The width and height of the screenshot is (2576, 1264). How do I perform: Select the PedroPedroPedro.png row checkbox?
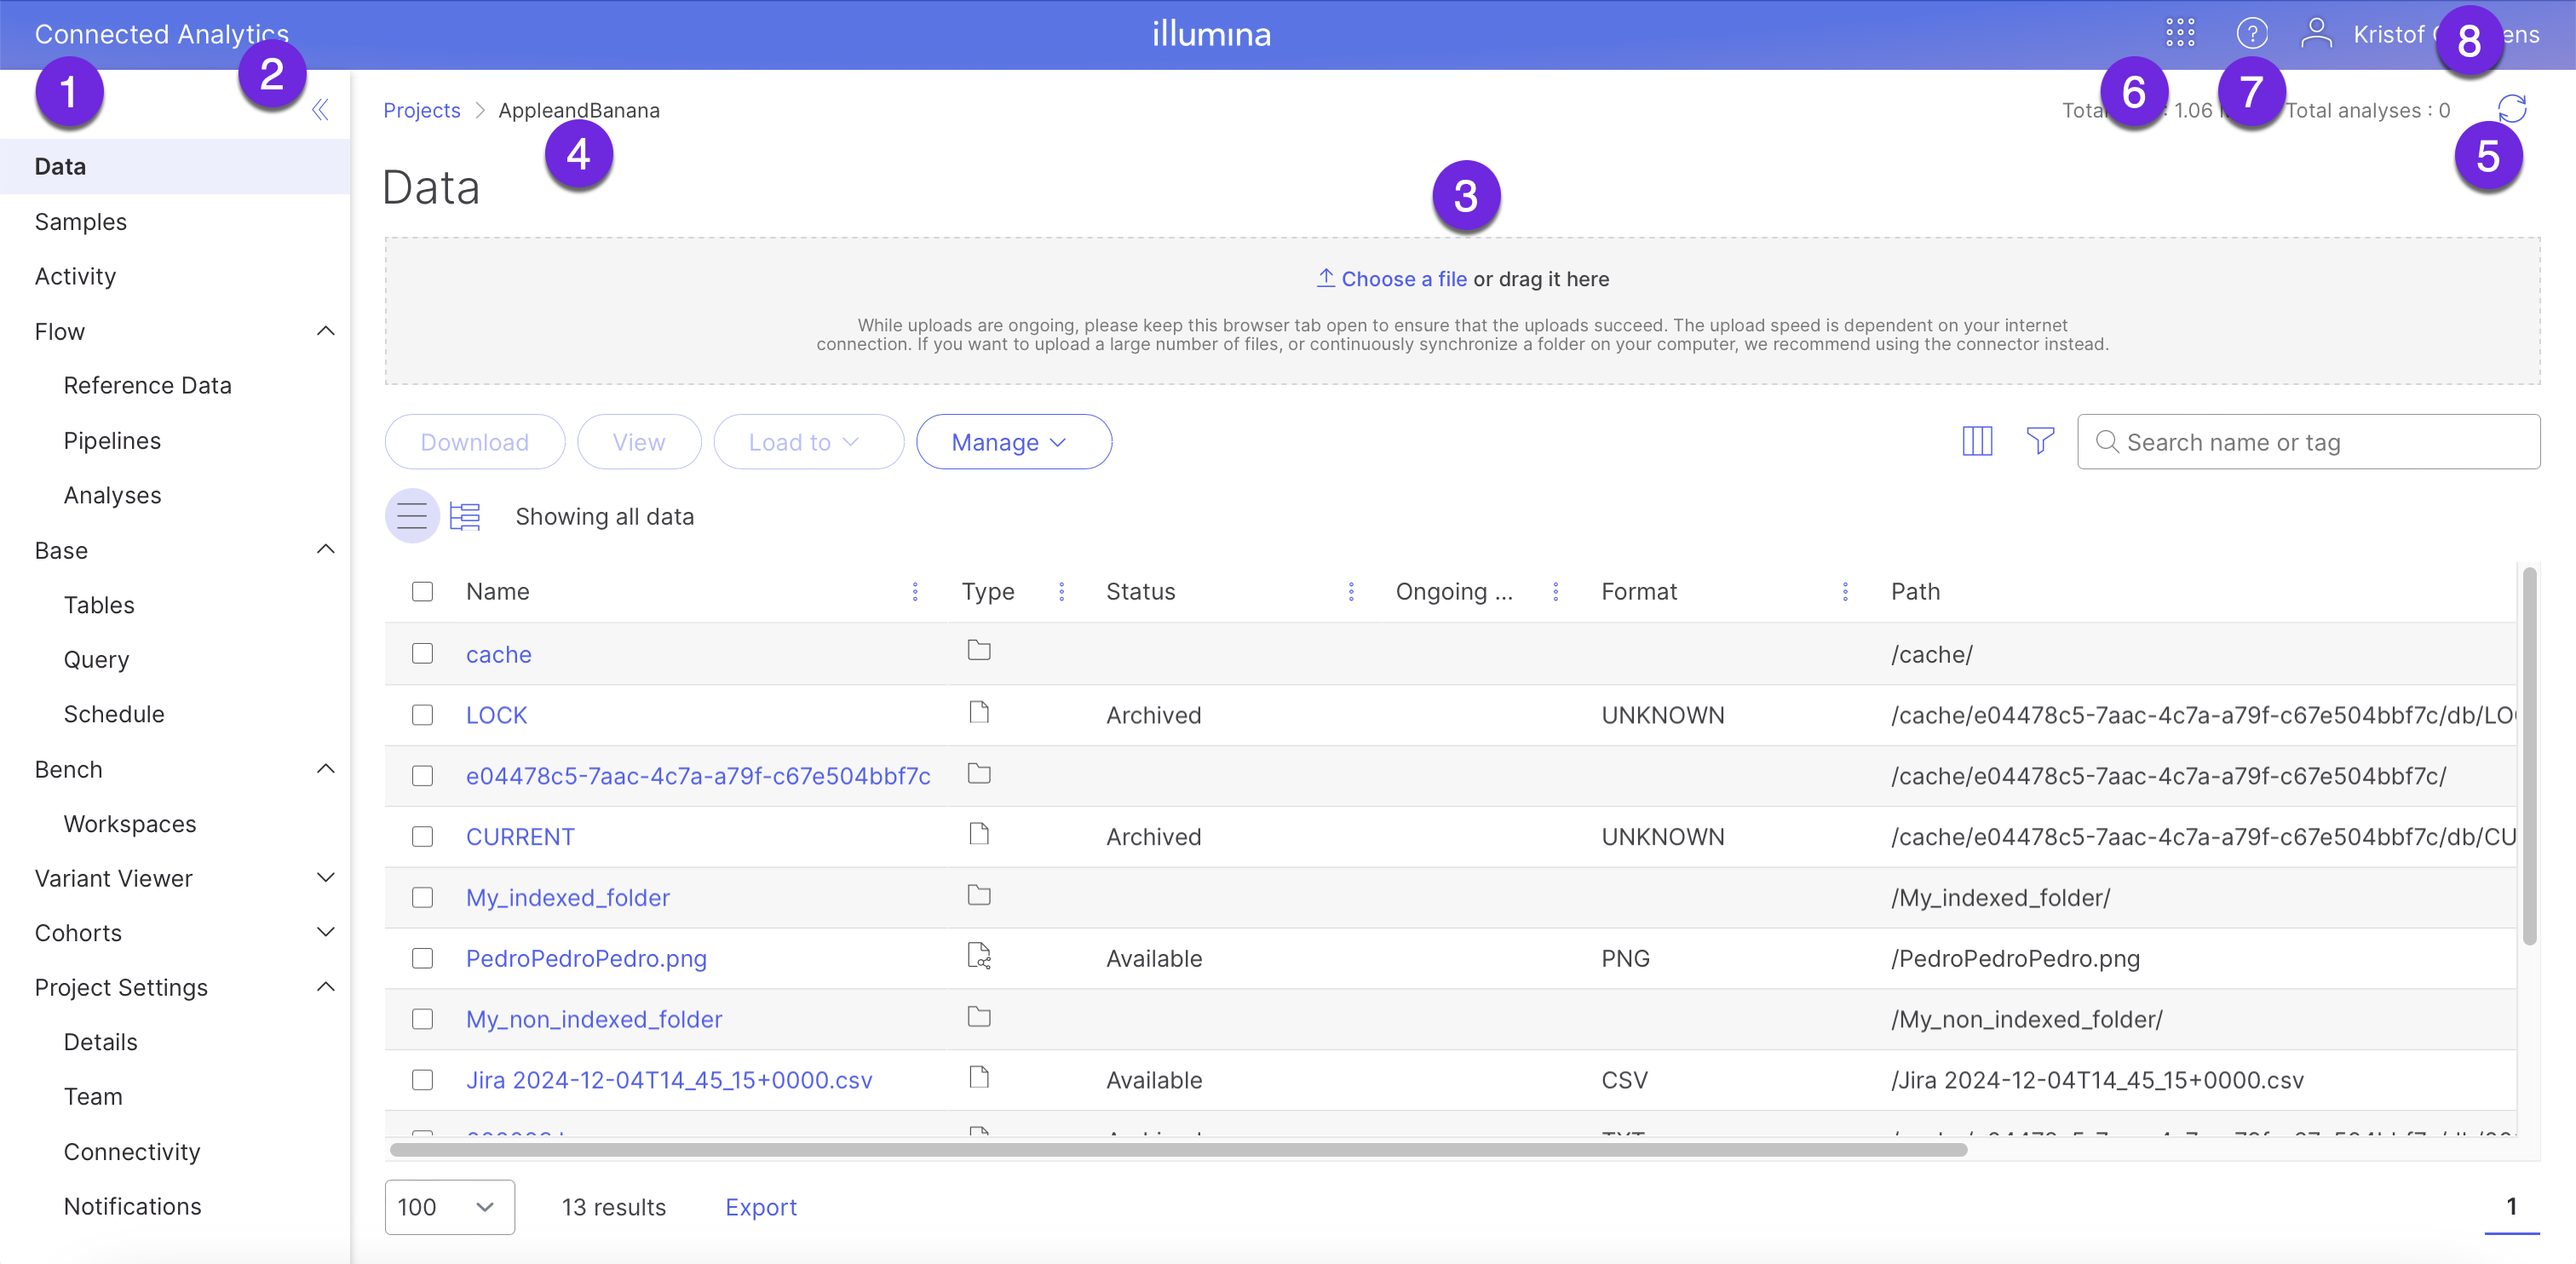pos(422,958)
